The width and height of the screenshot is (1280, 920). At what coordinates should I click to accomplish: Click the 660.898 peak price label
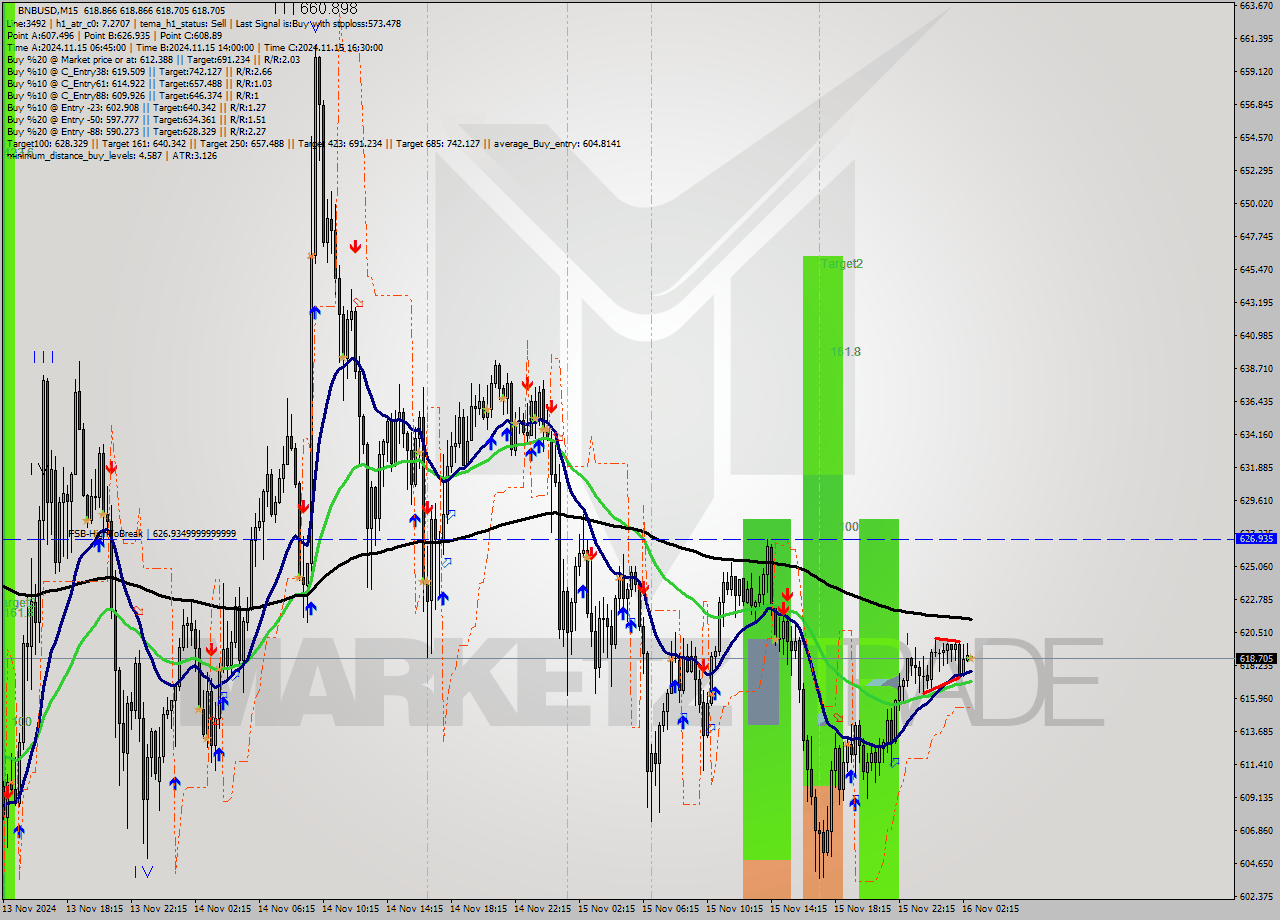click(x=328, y=8)
